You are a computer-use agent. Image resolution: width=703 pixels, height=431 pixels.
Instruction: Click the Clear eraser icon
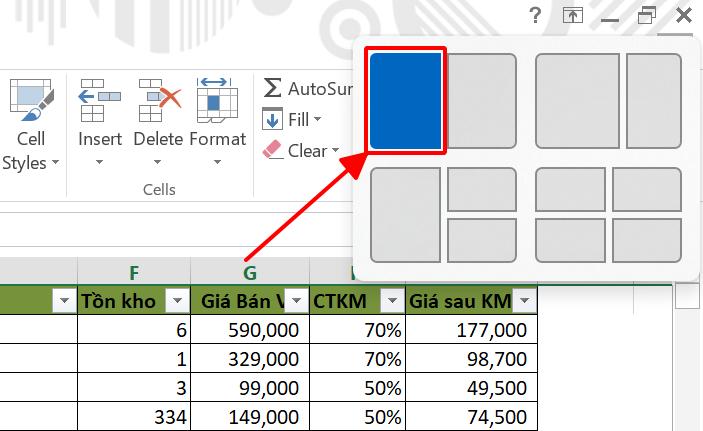click(x=272, y=150)
